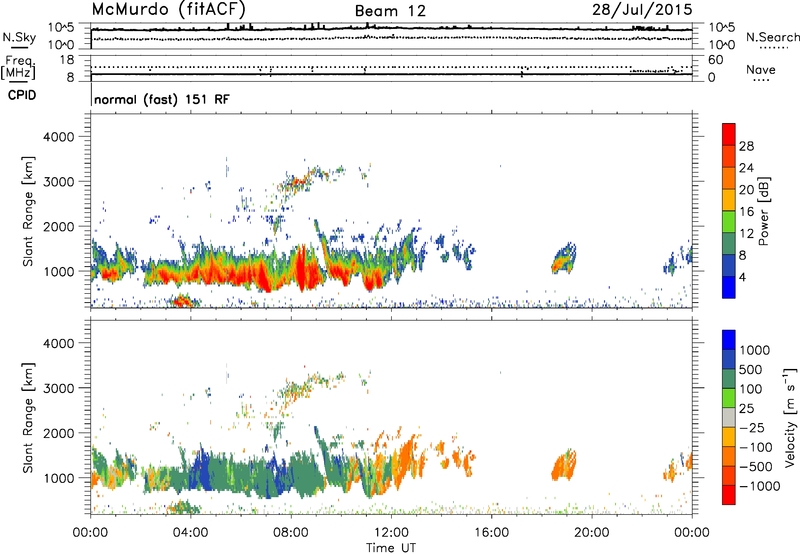Click the '60' Nave axis tick
Image resolution: width=800 pixels, height=554 pixels.
click(x=716, y=60)
